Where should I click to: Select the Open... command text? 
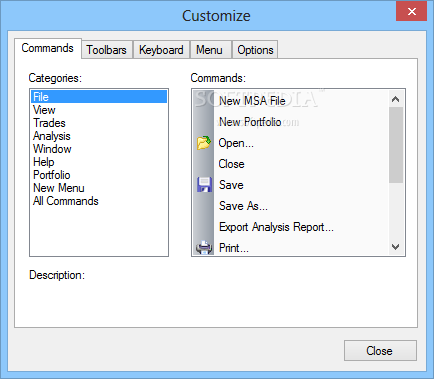[236, 143]
